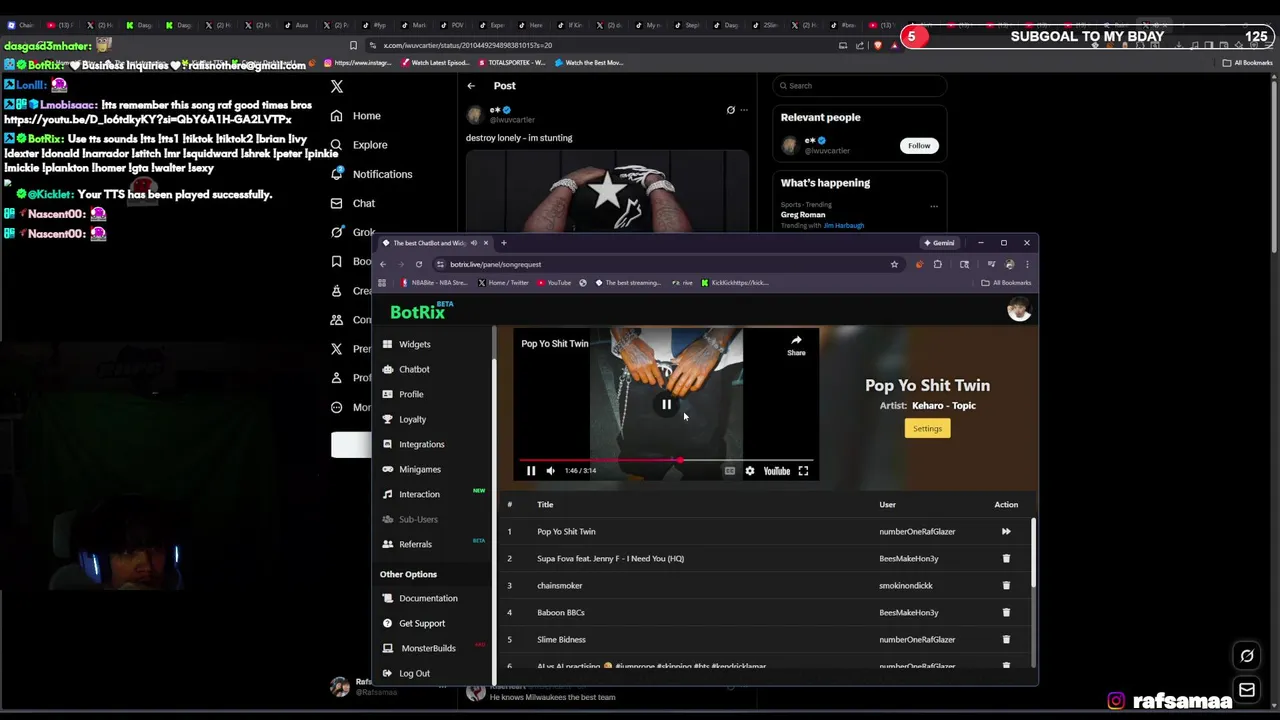
Task: Open YouTube player settings gear
Action: pyautogui.click(x=750, y=471)
